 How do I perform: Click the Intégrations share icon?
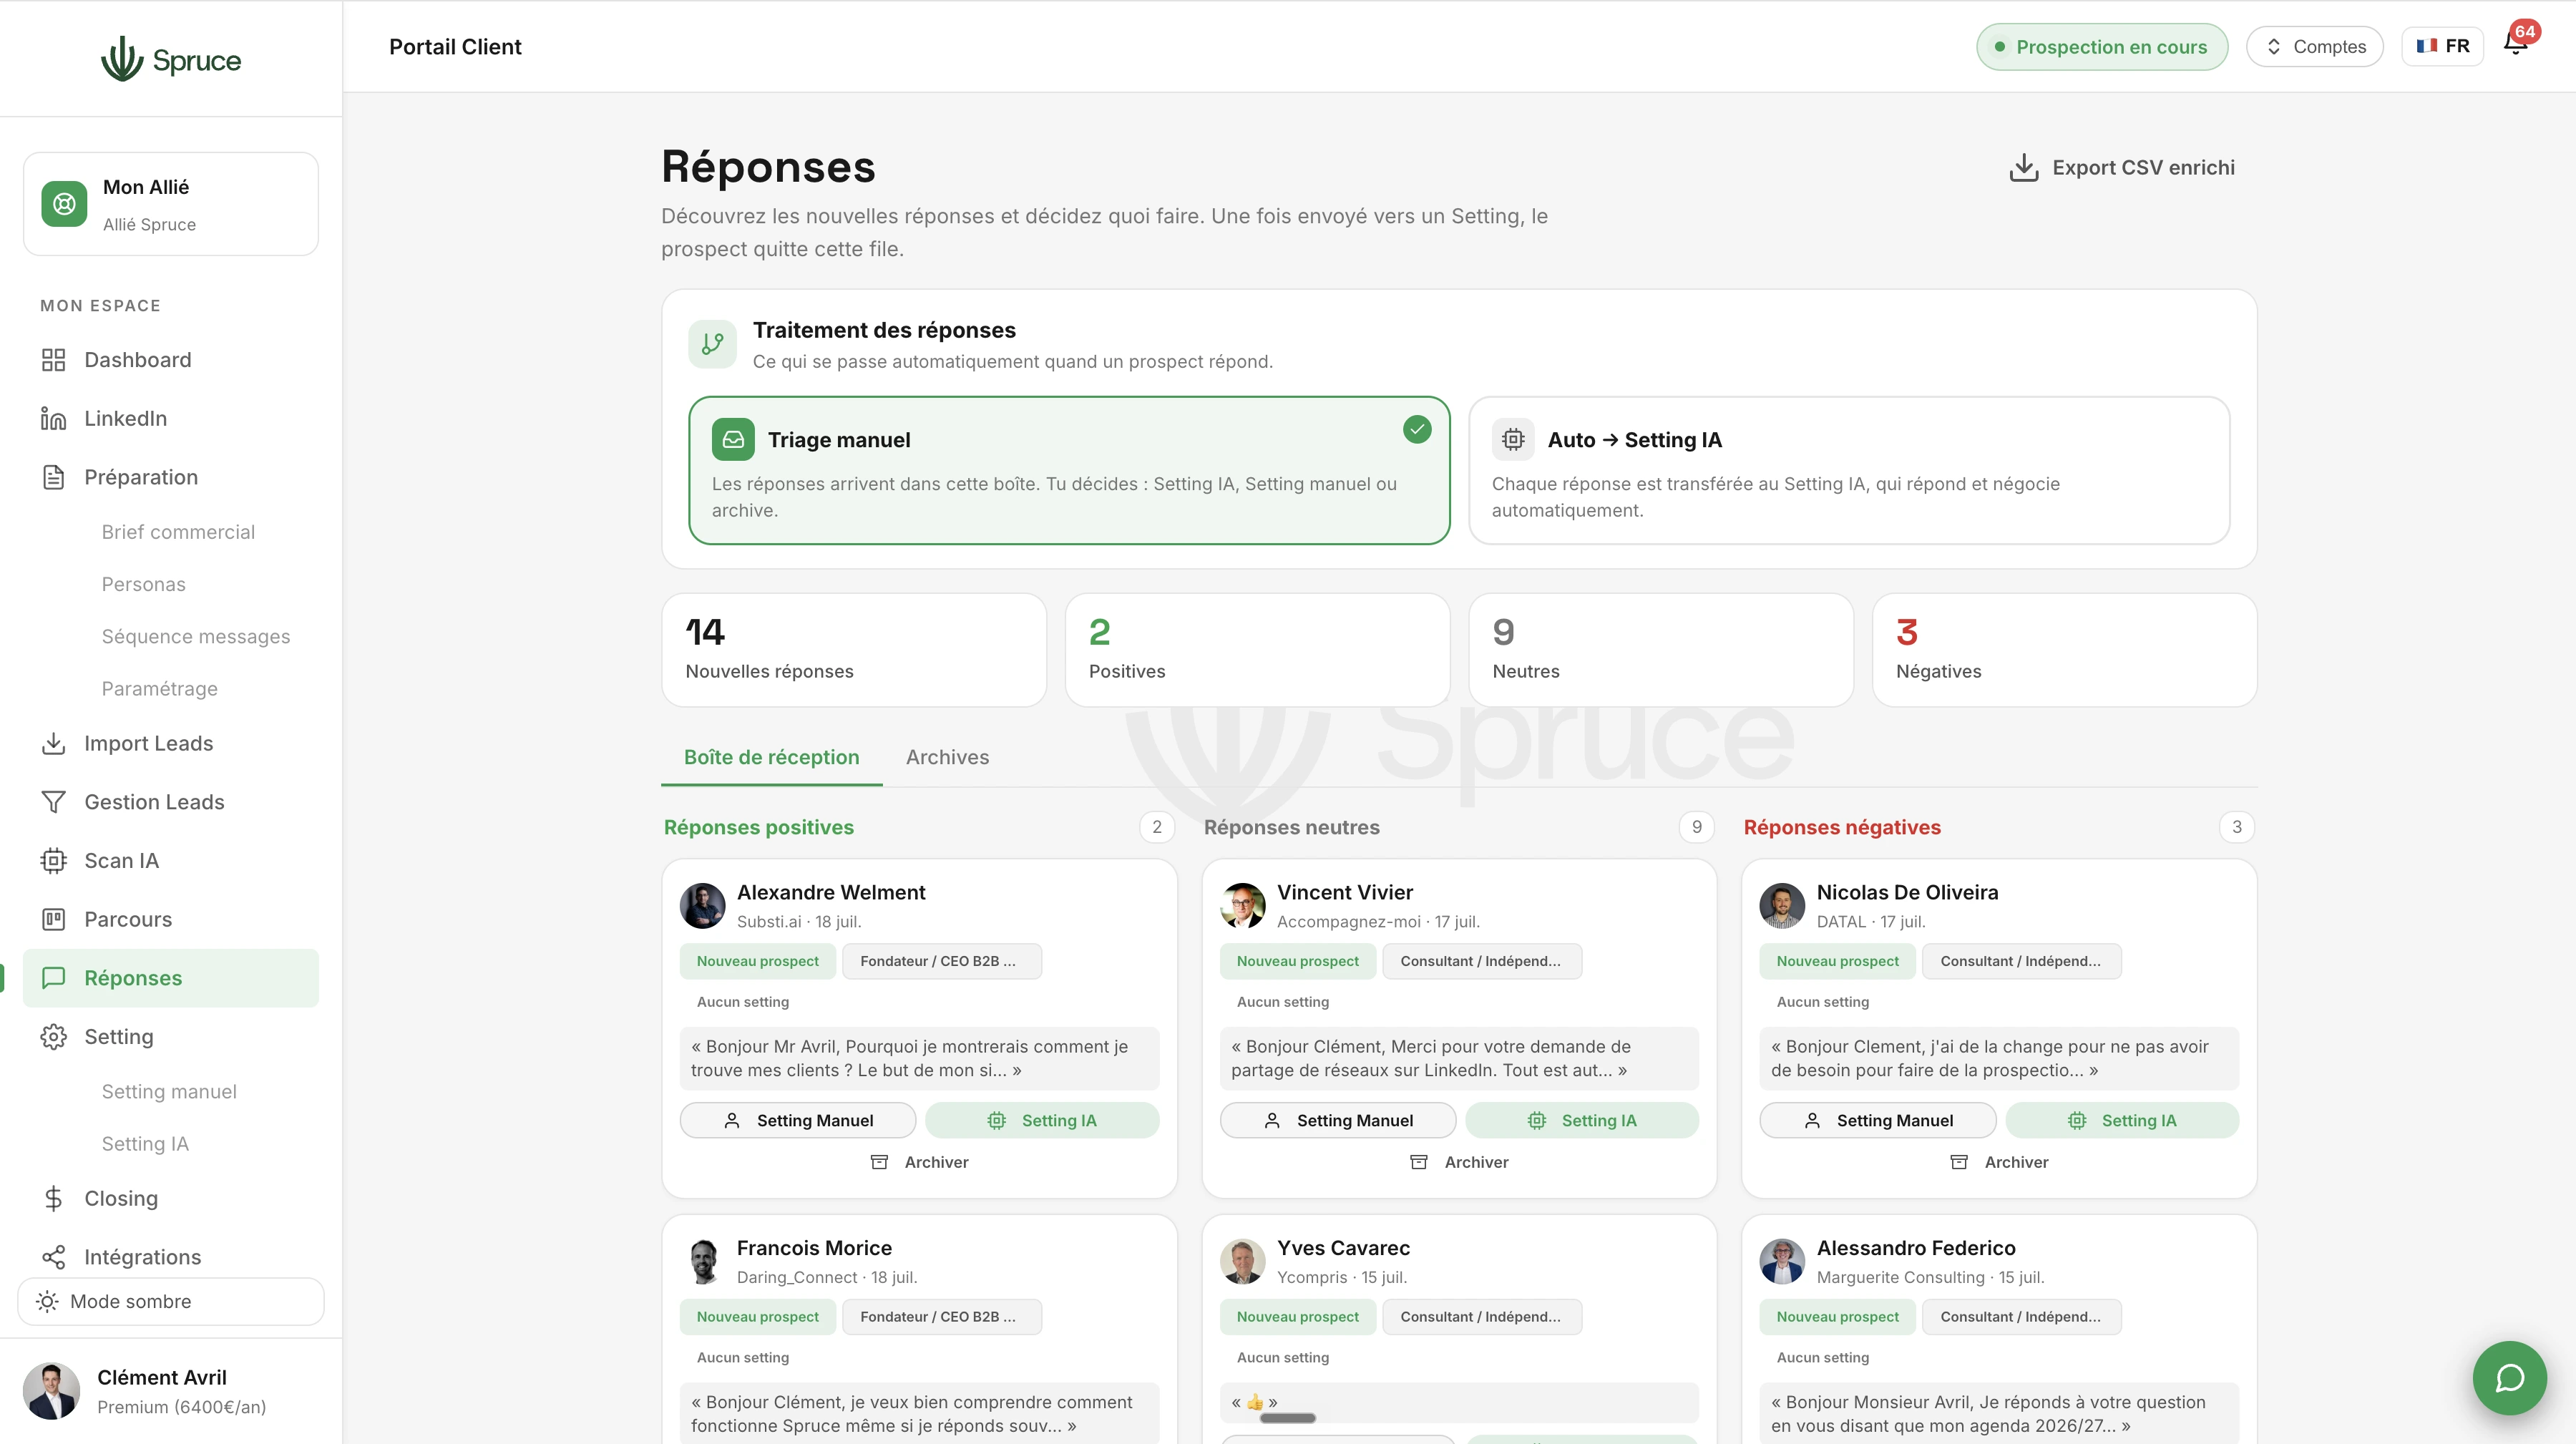coord(54,1257)
